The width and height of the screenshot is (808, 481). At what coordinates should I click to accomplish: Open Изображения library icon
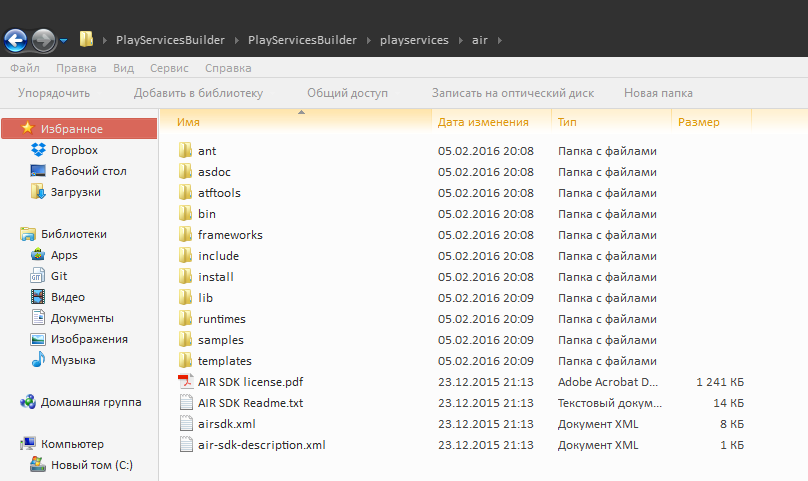coord(38,339)
